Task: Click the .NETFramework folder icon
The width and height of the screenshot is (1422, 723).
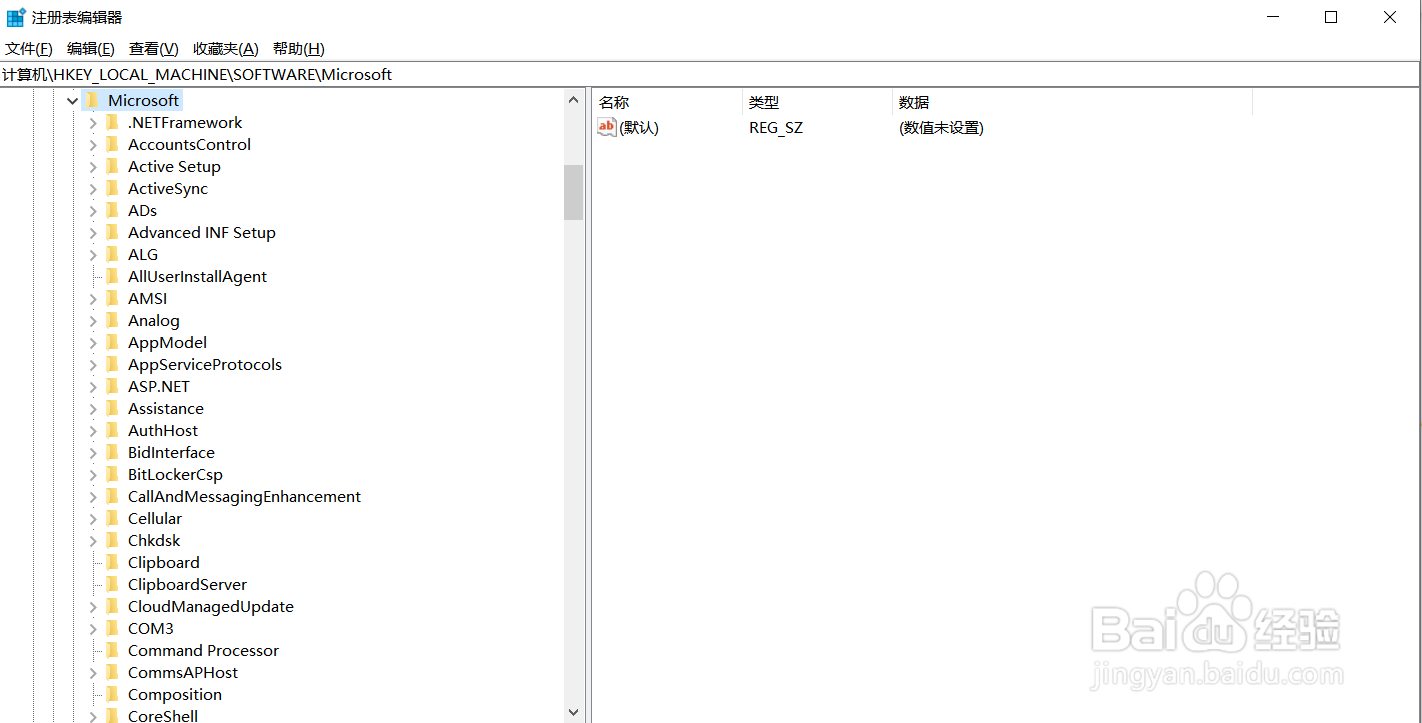Action: coord(112,122)
